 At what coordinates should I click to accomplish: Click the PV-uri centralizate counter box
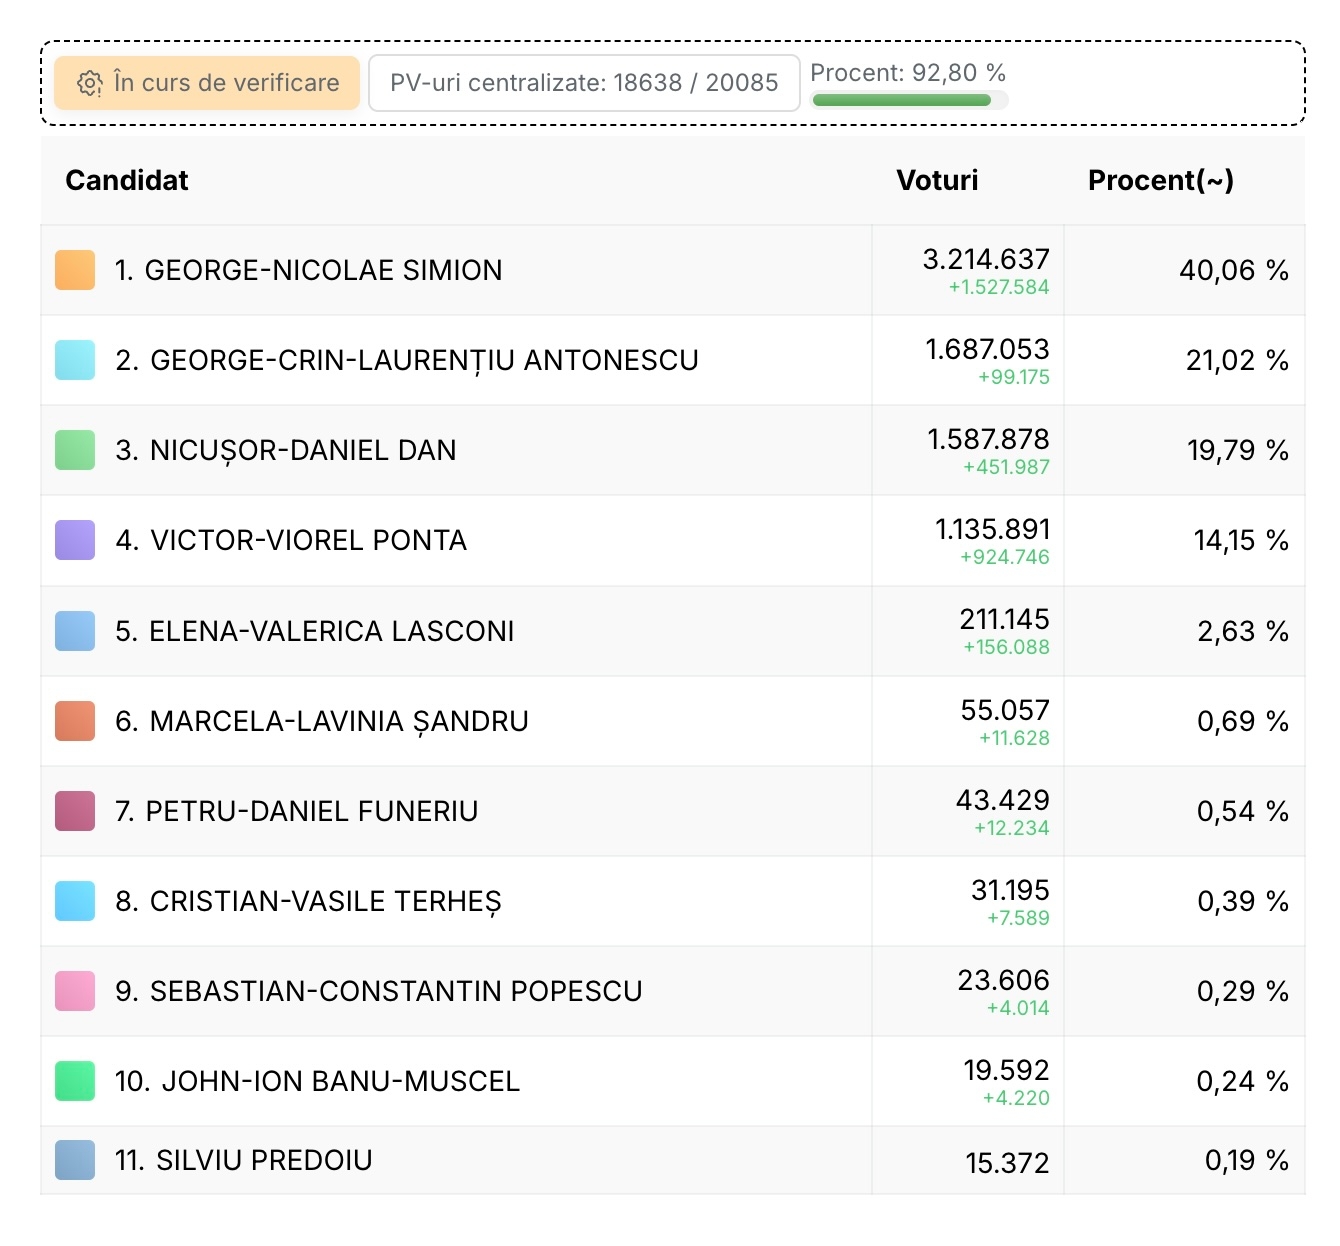[584, 83]
